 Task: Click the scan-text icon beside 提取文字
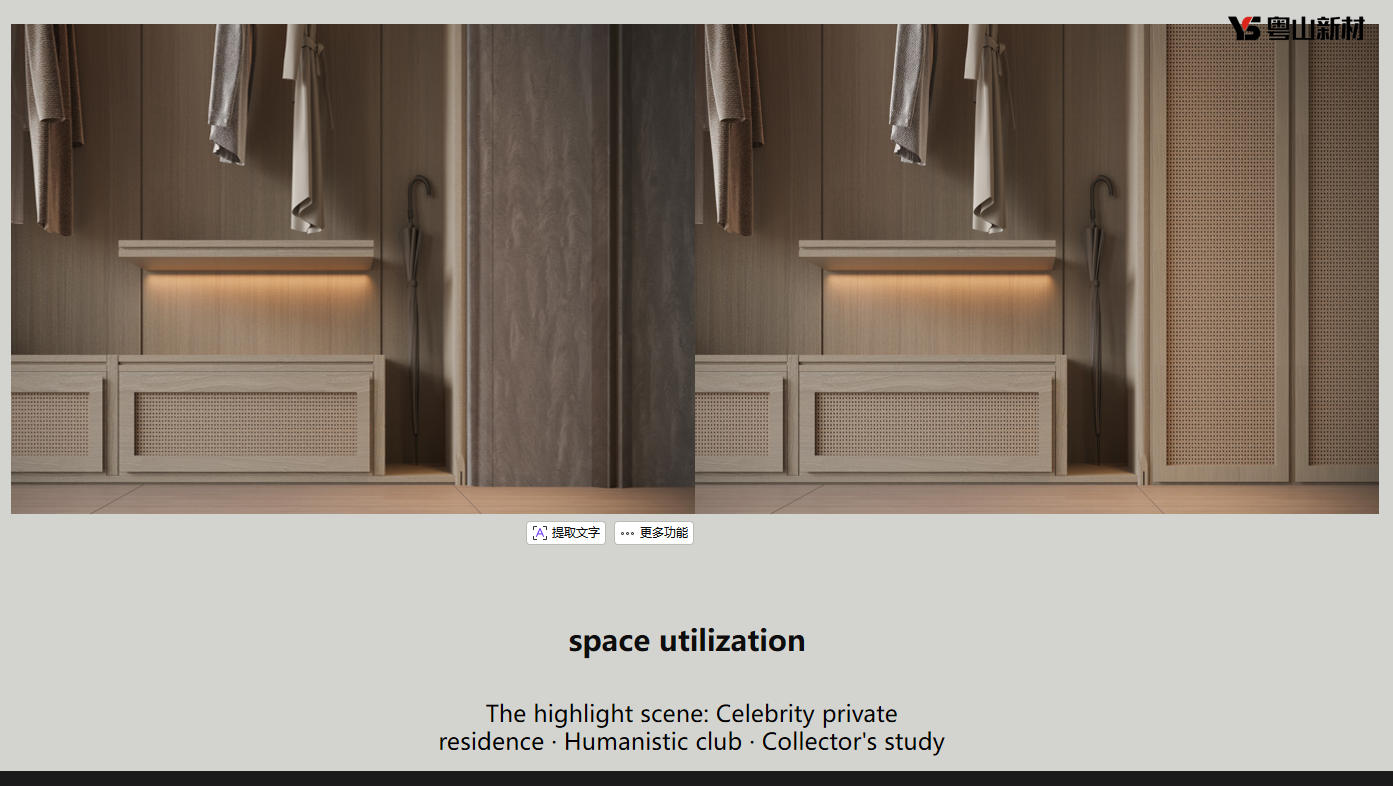click(x=540, y=533)
